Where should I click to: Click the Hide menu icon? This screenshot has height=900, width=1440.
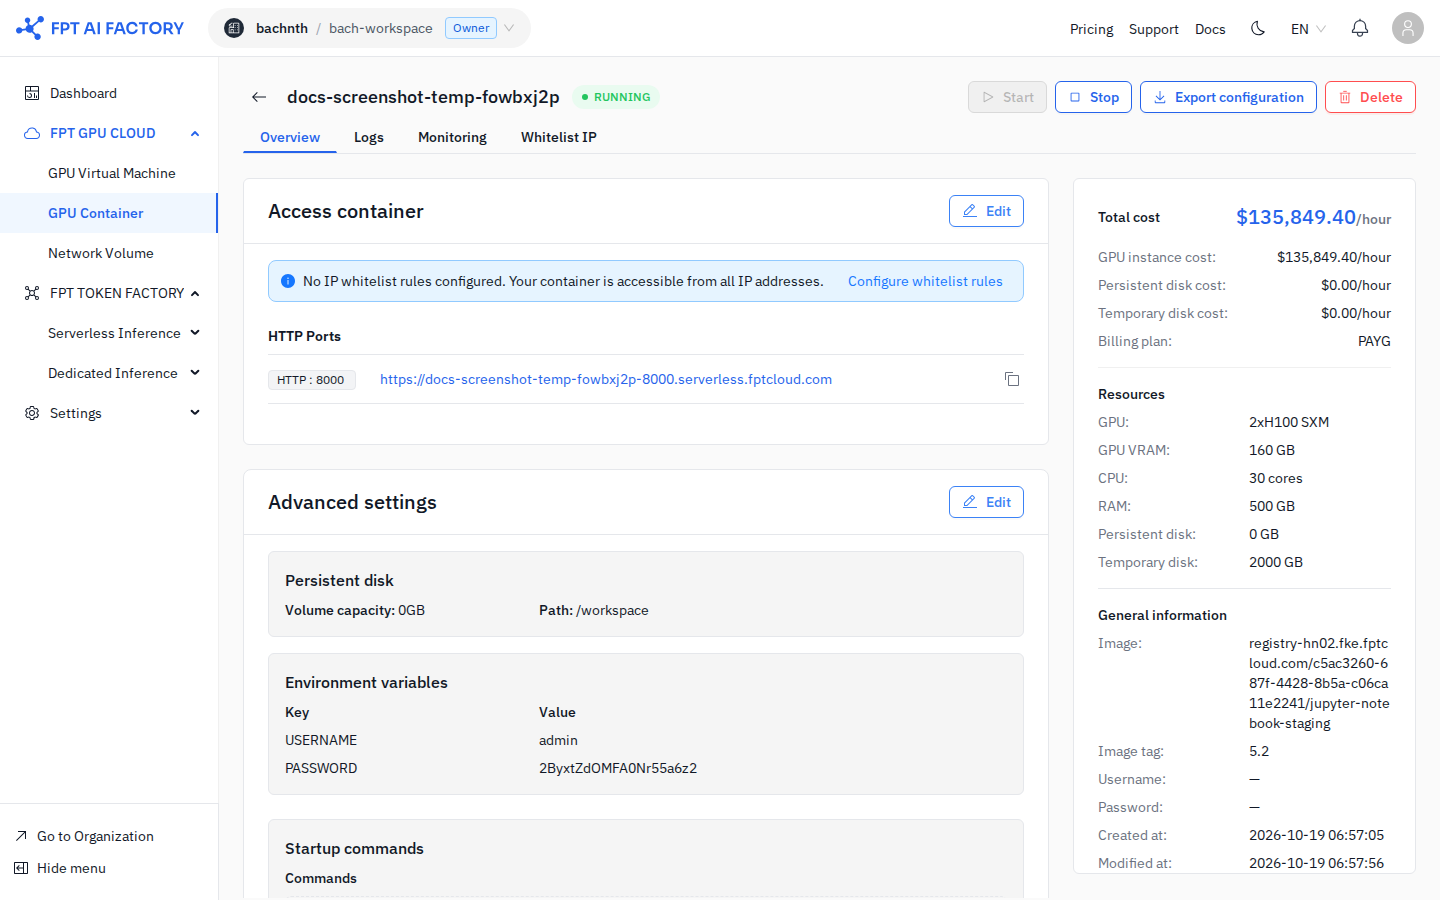(21, 868)
